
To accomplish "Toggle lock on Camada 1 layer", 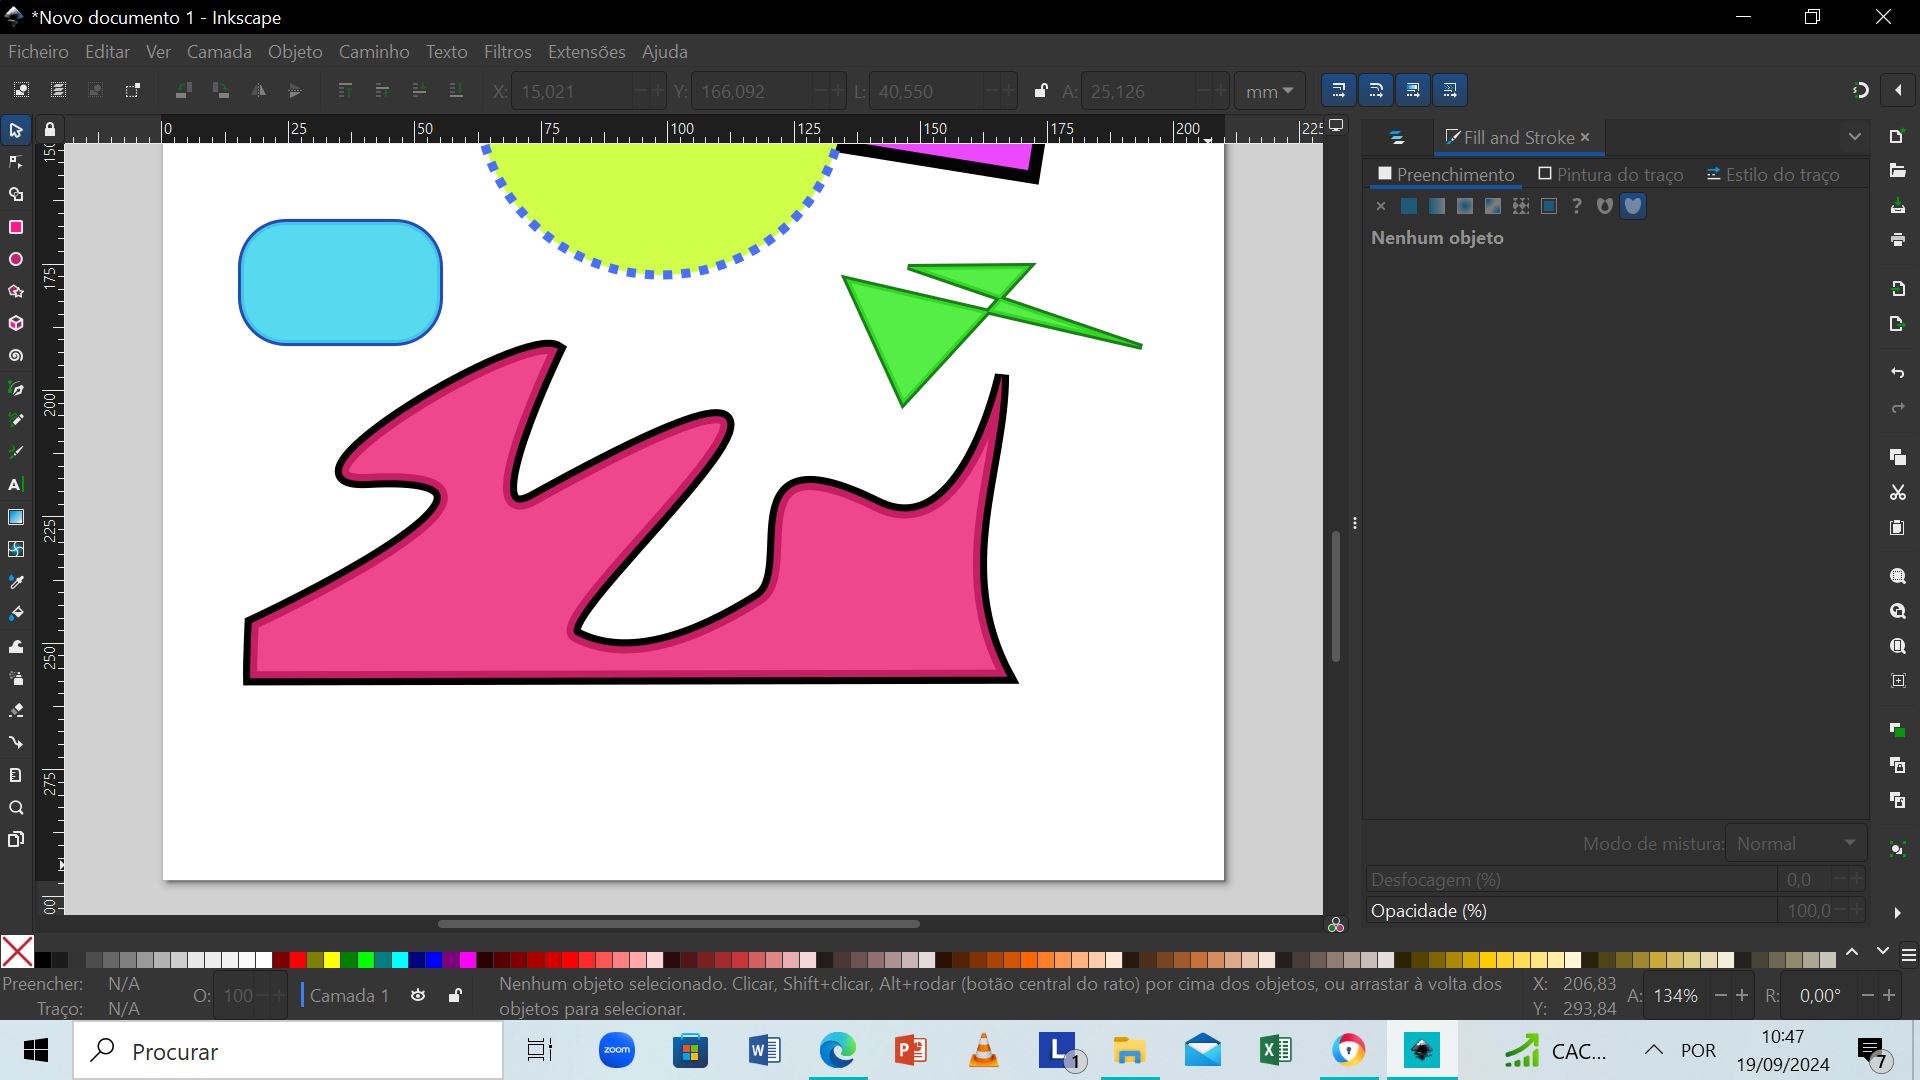I will 455,995.
